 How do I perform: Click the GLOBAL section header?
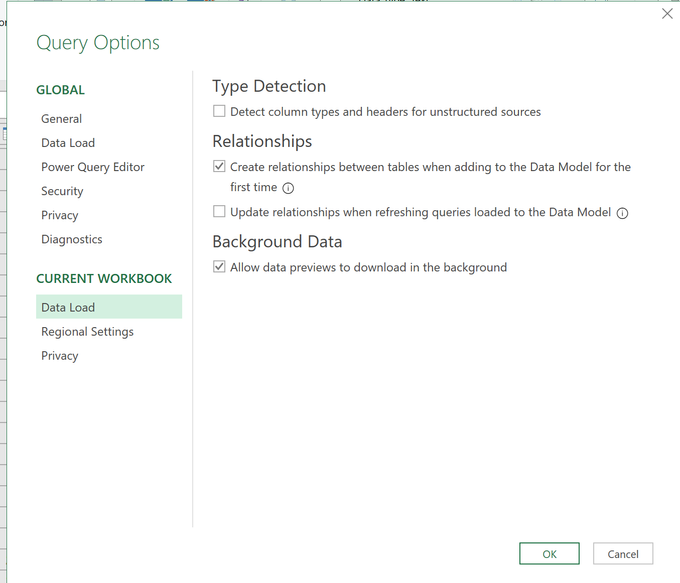coord(60,90)
